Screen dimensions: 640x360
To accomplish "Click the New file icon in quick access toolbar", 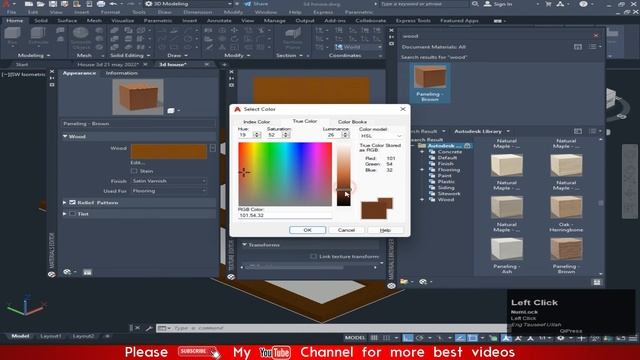I will 29,4.
